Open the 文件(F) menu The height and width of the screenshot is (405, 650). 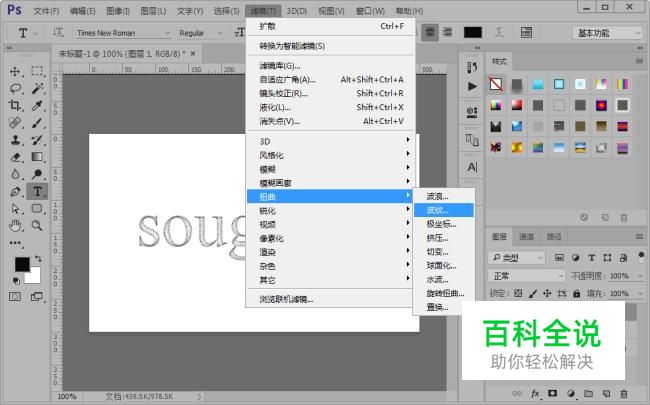46,11
